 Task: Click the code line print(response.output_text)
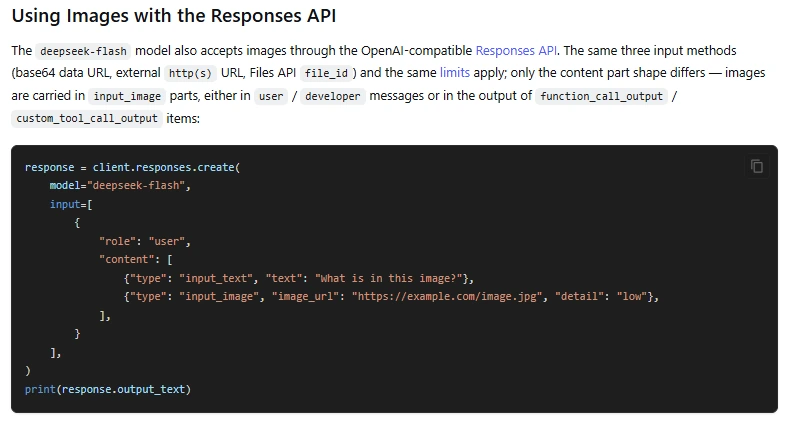pos(108,389)
